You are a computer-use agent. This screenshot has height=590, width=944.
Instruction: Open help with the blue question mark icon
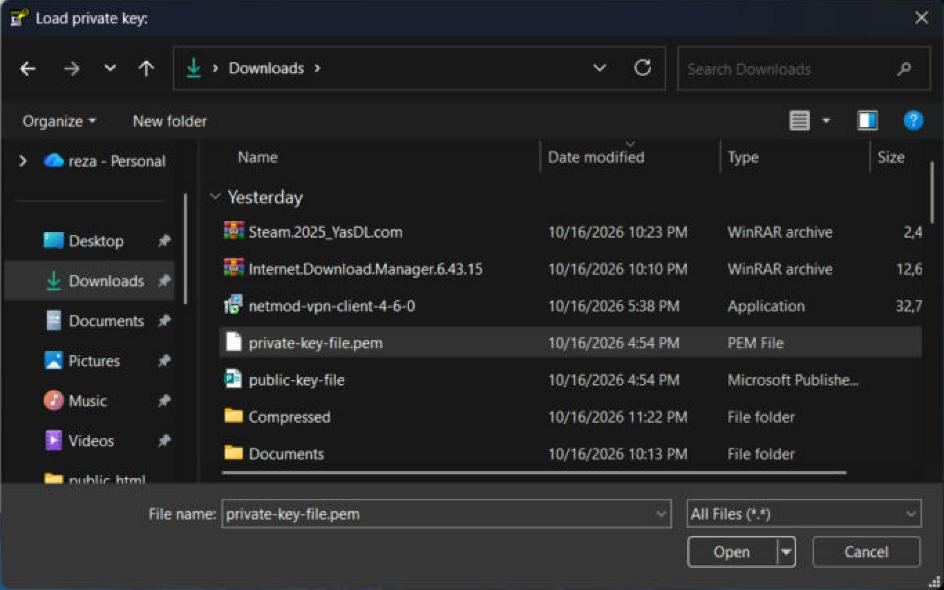913,121
